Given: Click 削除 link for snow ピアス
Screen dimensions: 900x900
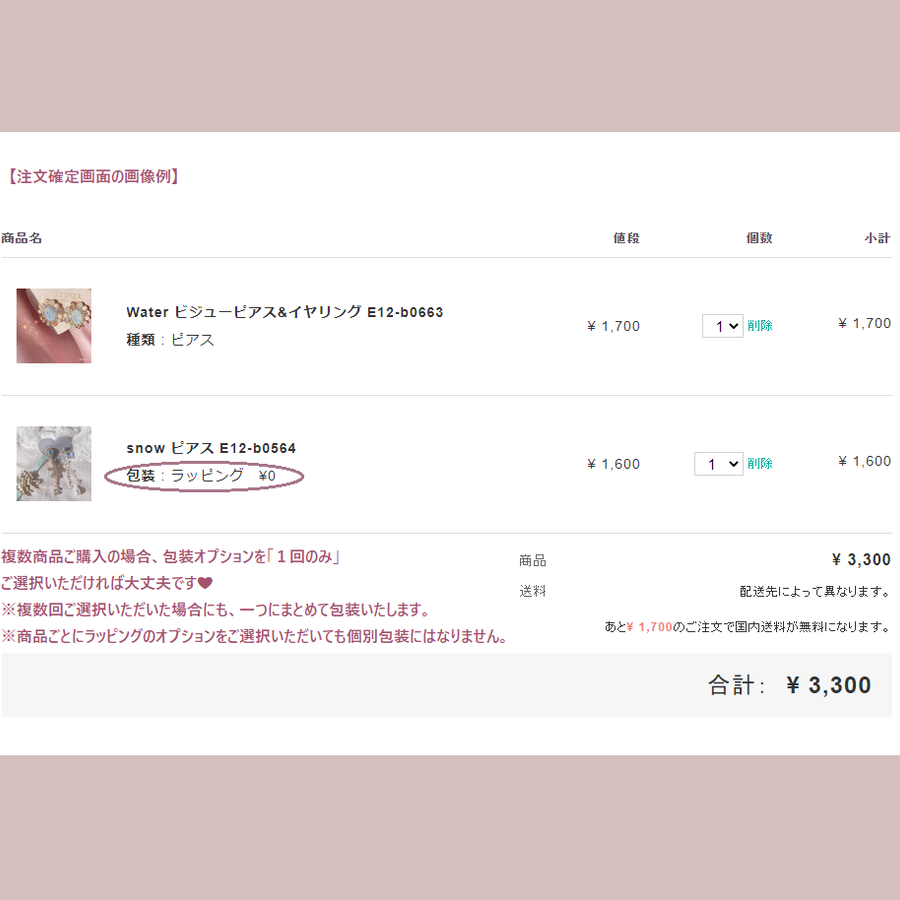Looking at the screenshot, I should click(759, 463).
